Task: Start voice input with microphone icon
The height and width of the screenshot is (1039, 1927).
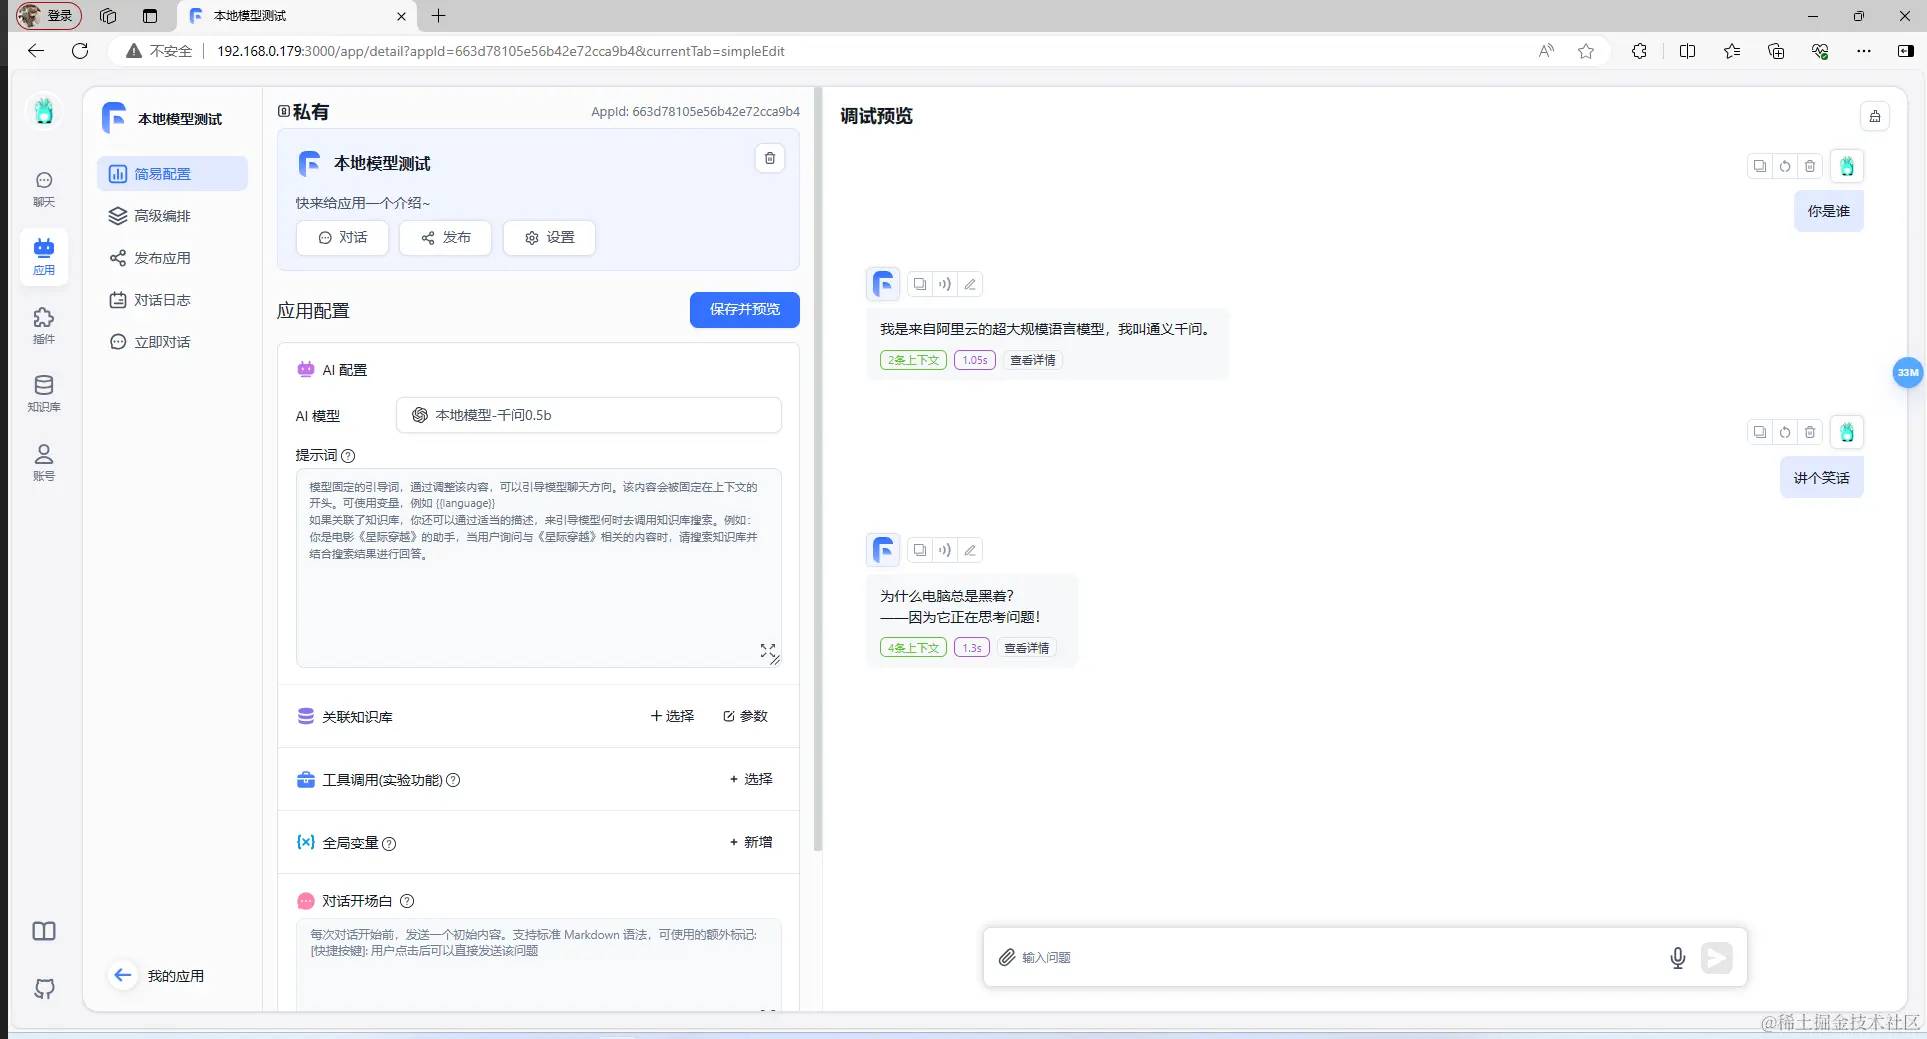Action: coord(1677,957)
